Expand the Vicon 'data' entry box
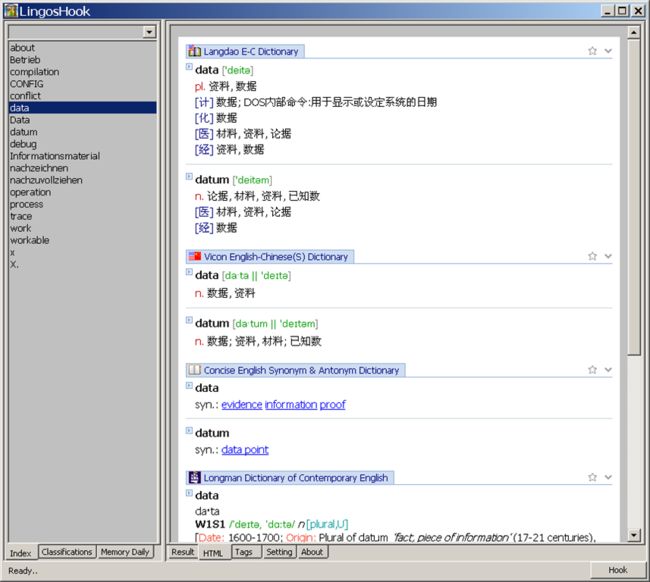 click(x=189, y=272)
